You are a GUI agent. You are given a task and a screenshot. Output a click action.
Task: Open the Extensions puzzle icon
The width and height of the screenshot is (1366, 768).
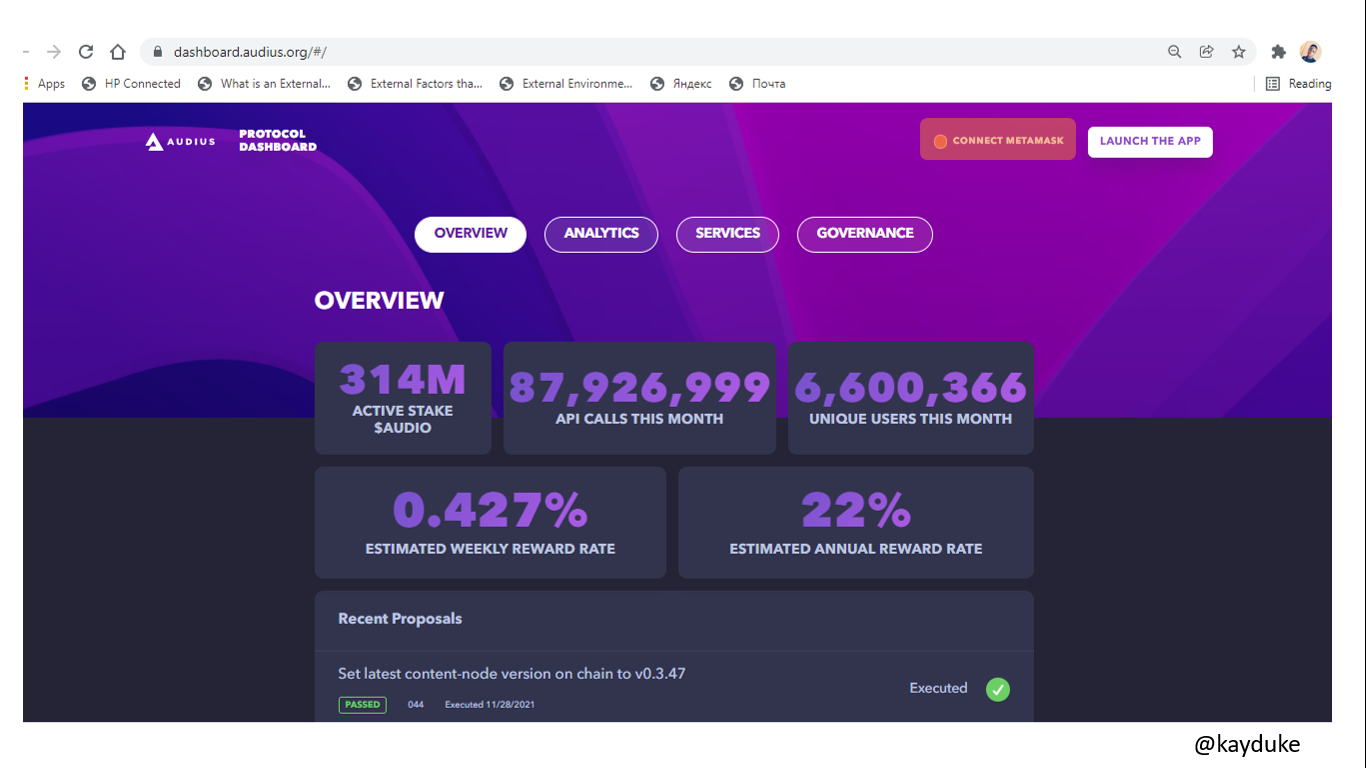click(x=1278, y=52)
